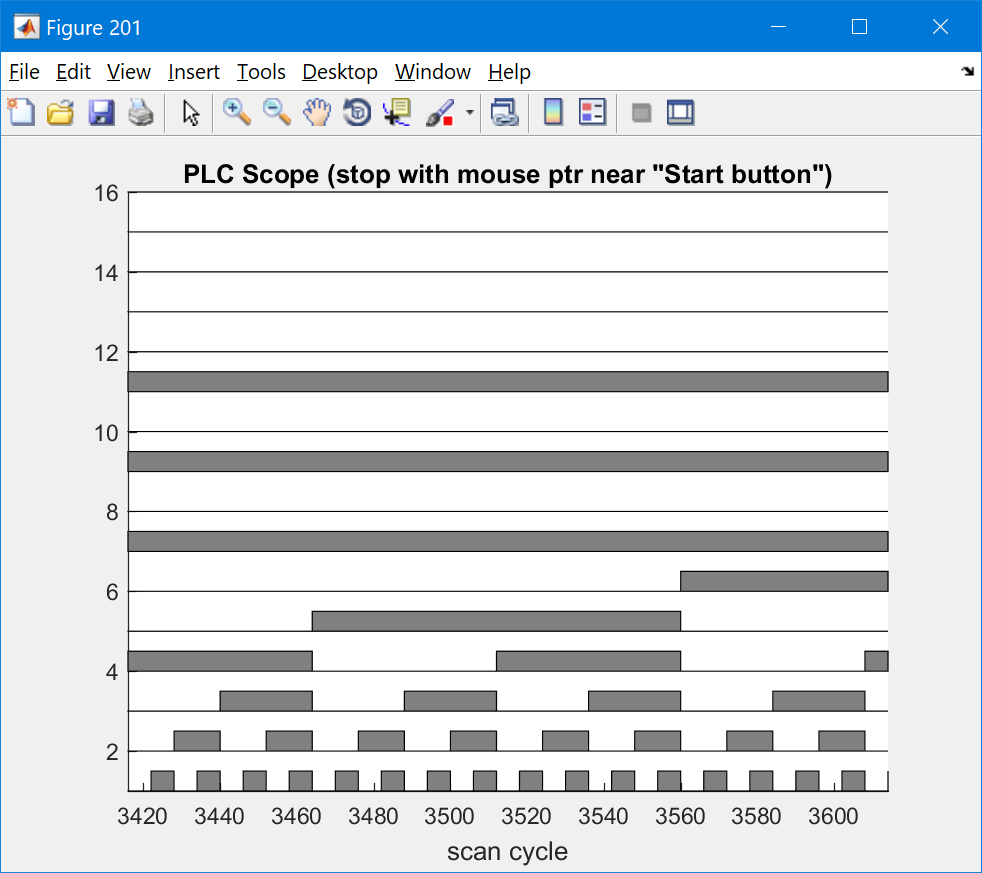982x873 pixels.
Task: Click the Insert Colorbar icon
Action: 553,113
